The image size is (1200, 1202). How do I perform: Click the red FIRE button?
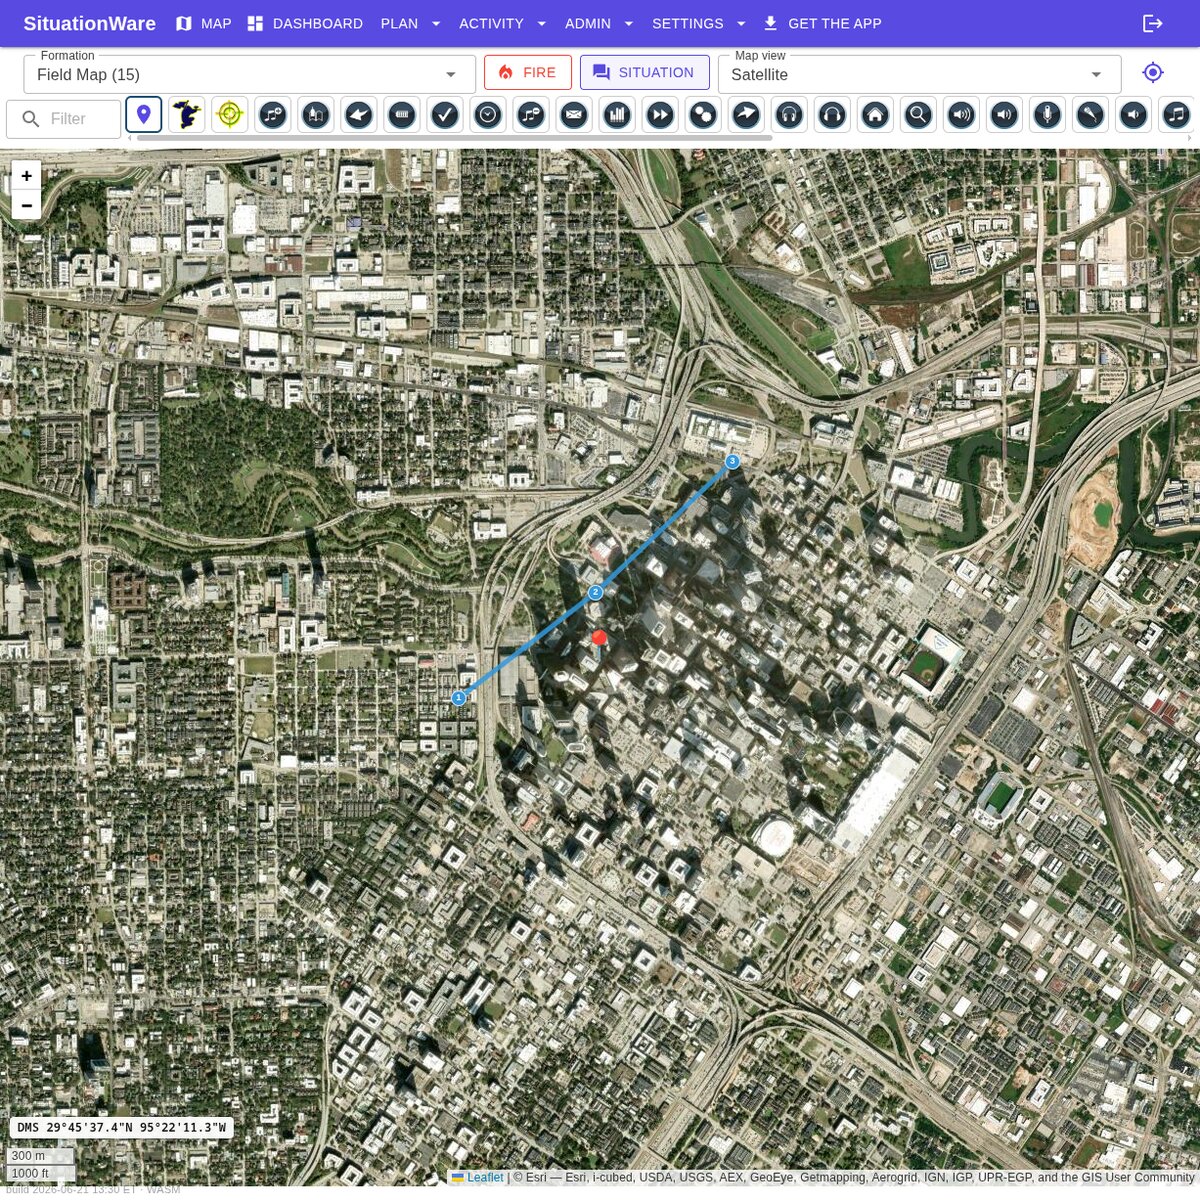pyautogui.click(x=528, y=73)
